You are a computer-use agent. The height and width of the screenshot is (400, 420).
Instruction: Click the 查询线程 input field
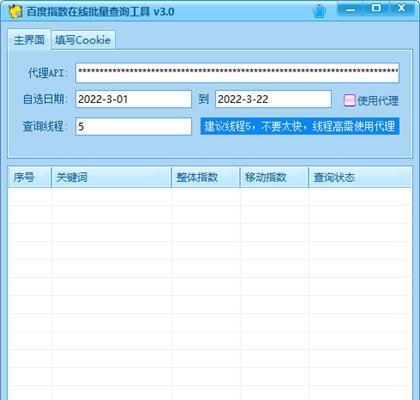134,126
